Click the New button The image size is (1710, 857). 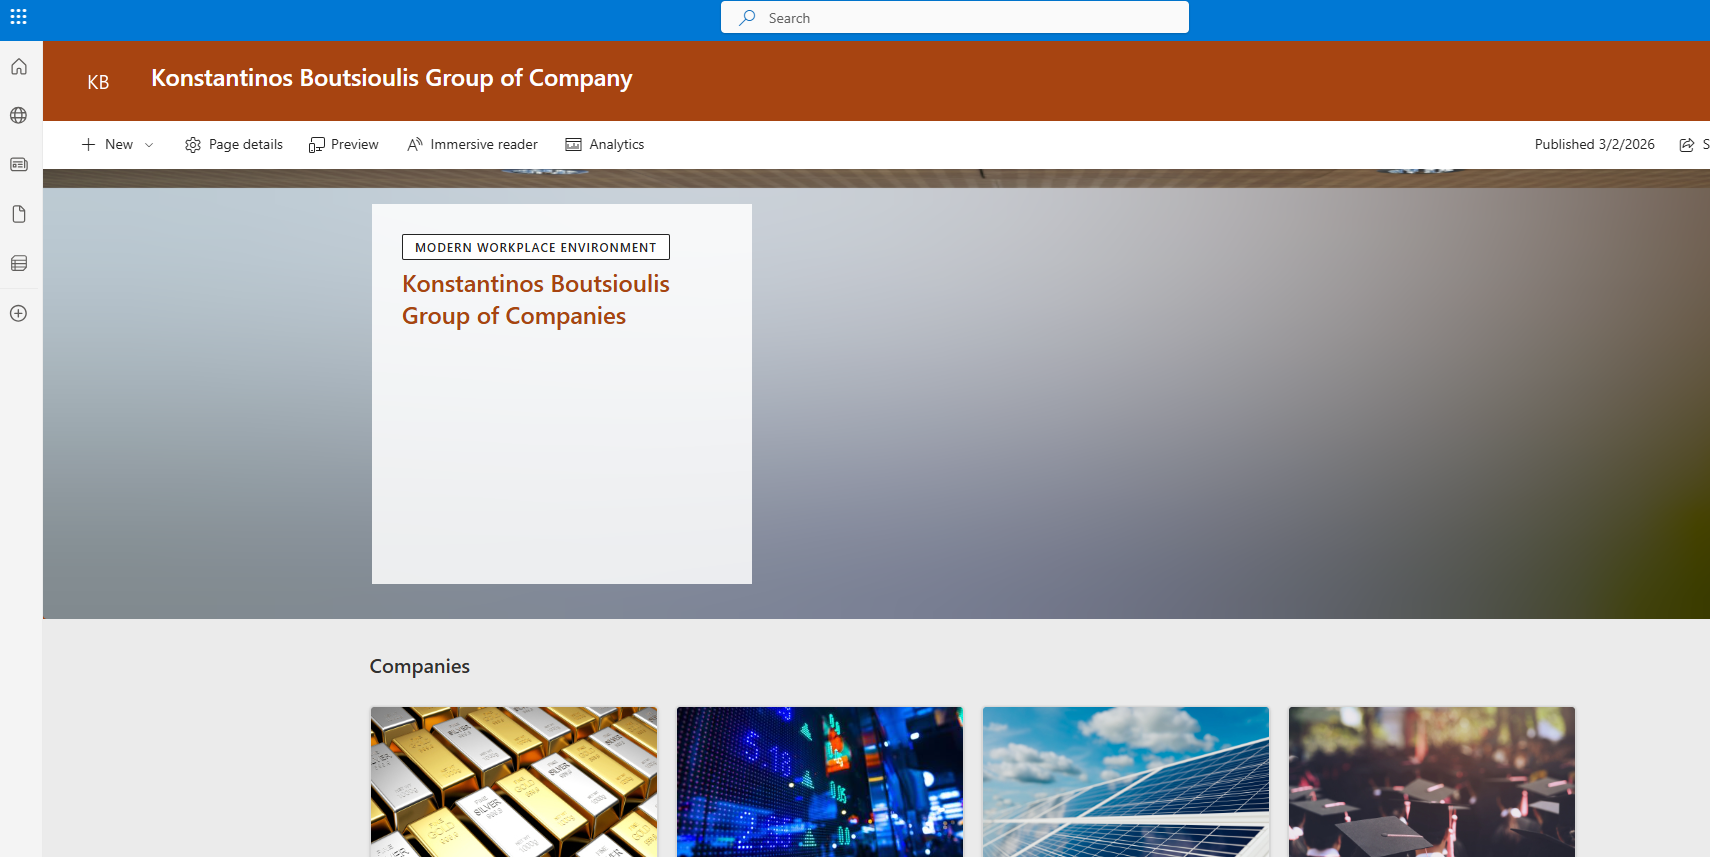(108, 145)
